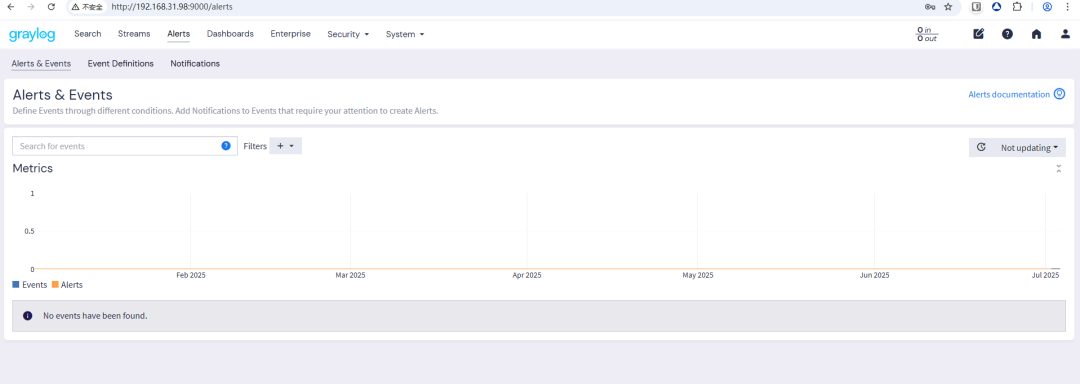Click the refresh clock icon
The width and height of the screenshot is (1080, 384).
coord(981,147)
